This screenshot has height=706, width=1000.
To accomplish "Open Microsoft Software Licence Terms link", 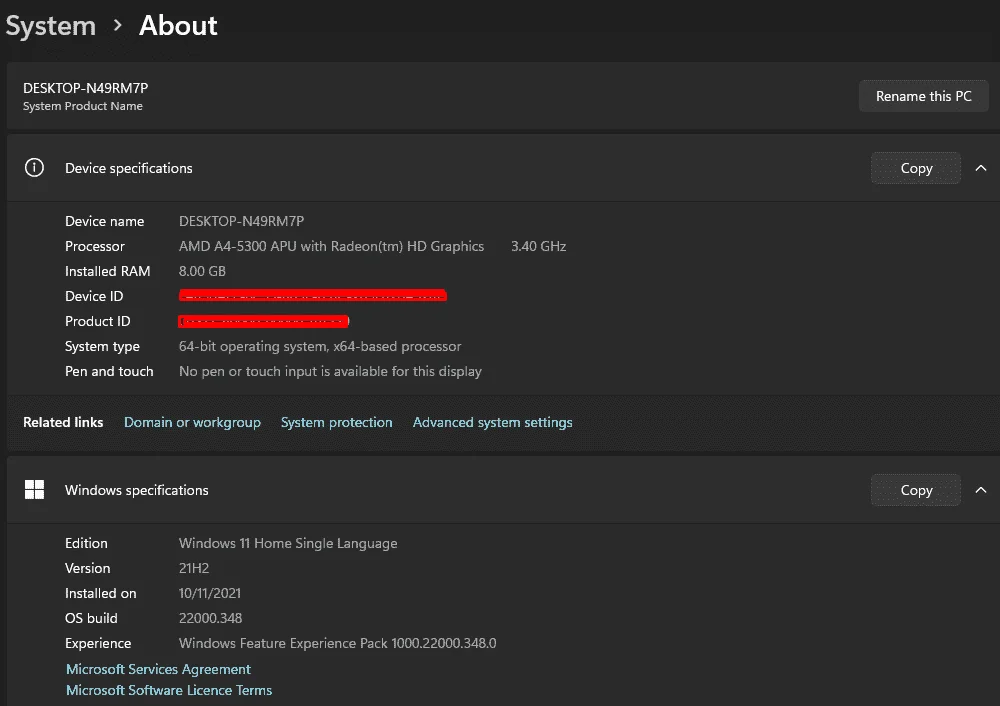I will [169, 690].
